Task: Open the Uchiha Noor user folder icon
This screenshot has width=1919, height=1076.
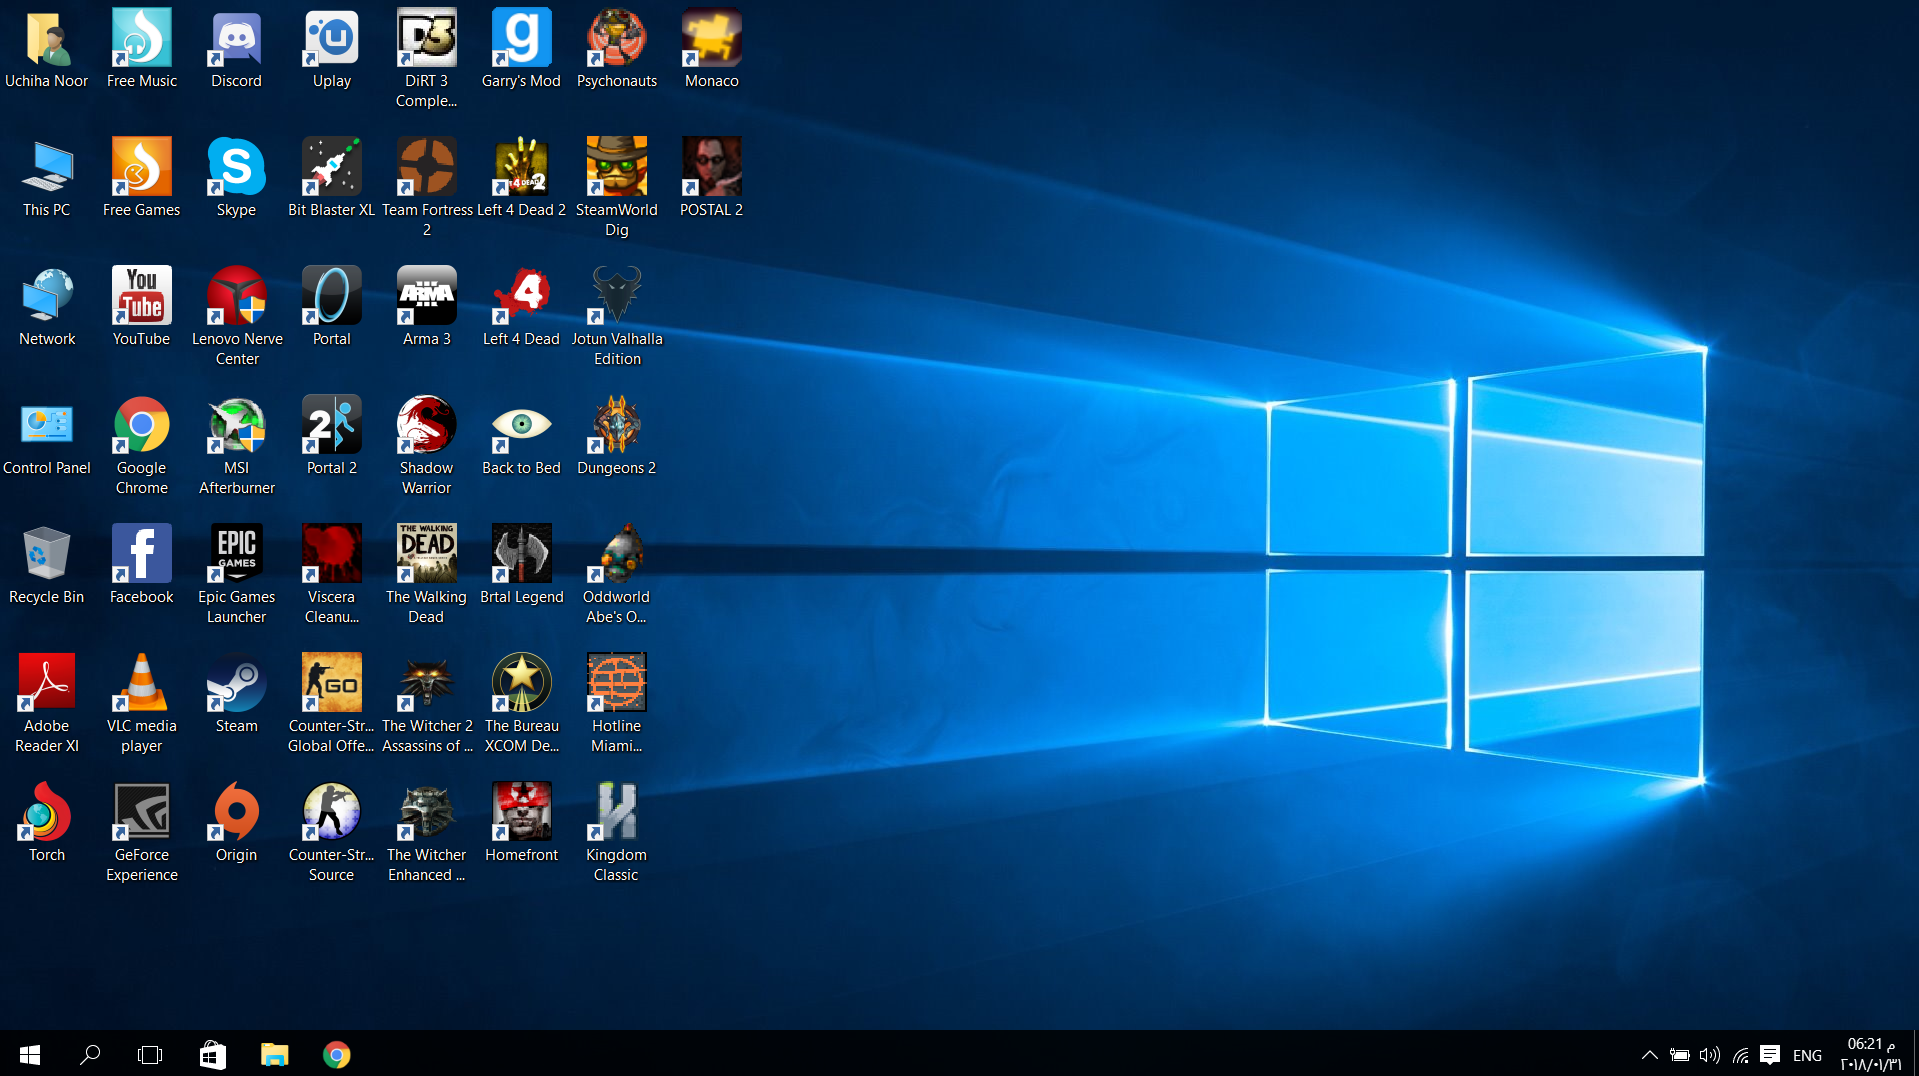Action: pos(47,38)
